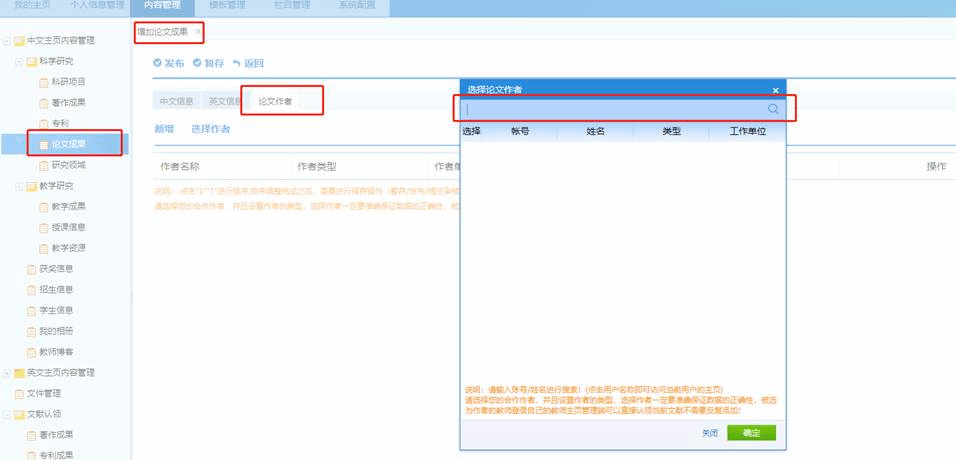The width and height of the screenshot is (956, 460).
Task: Switch to the 中文信息 tab
Action: click(x=176, y=101)
